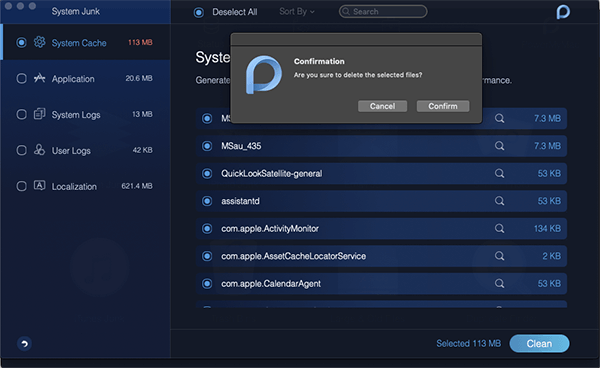The width and height of the screenshot is (600, 368).
Task: Deselect the System Cache category radio
Action: pyautogui.click(x=21, y=42)
